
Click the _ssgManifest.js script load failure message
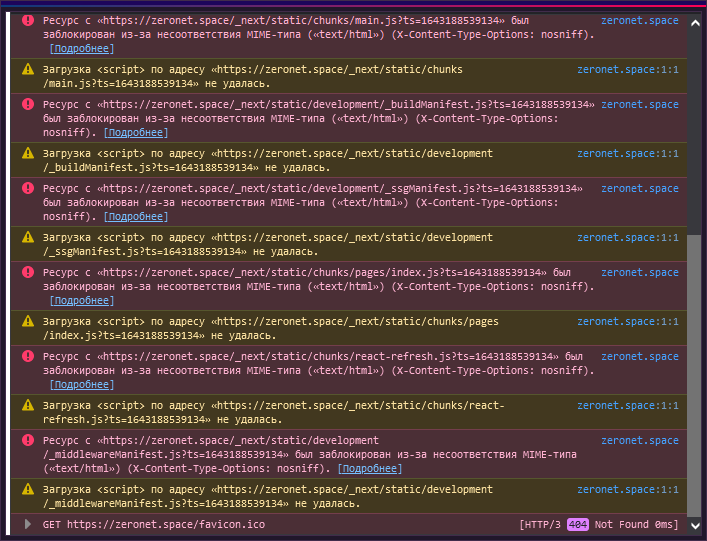click(268, 244)
